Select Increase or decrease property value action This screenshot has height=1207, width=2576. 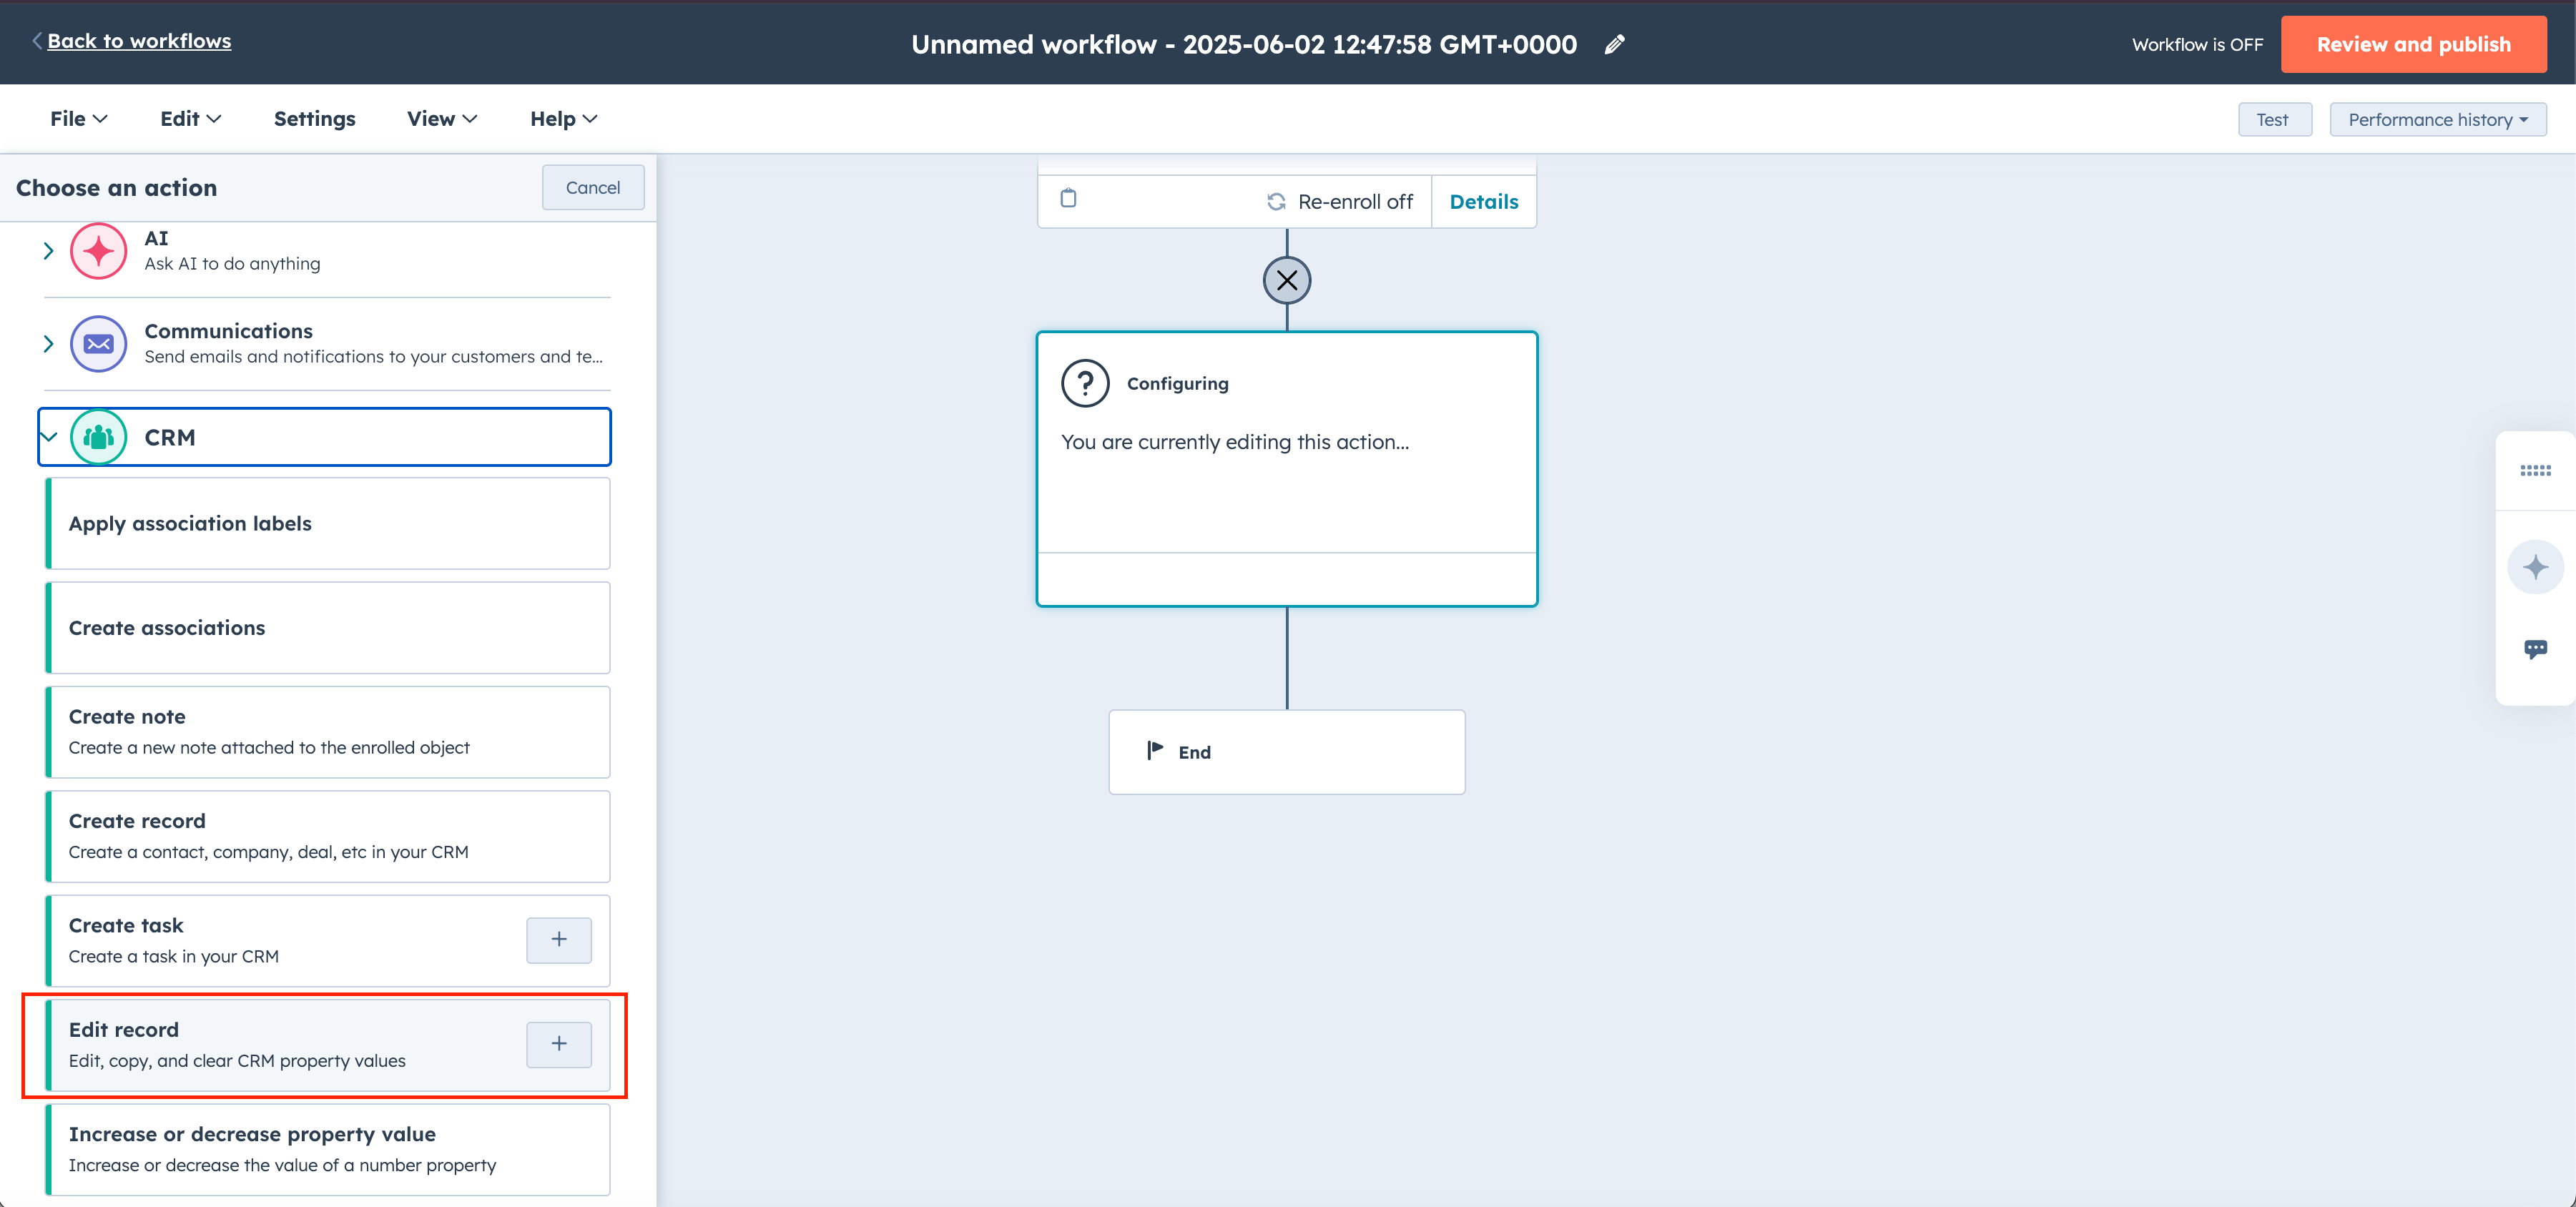pyautogui.click(x=328, y=1150)
